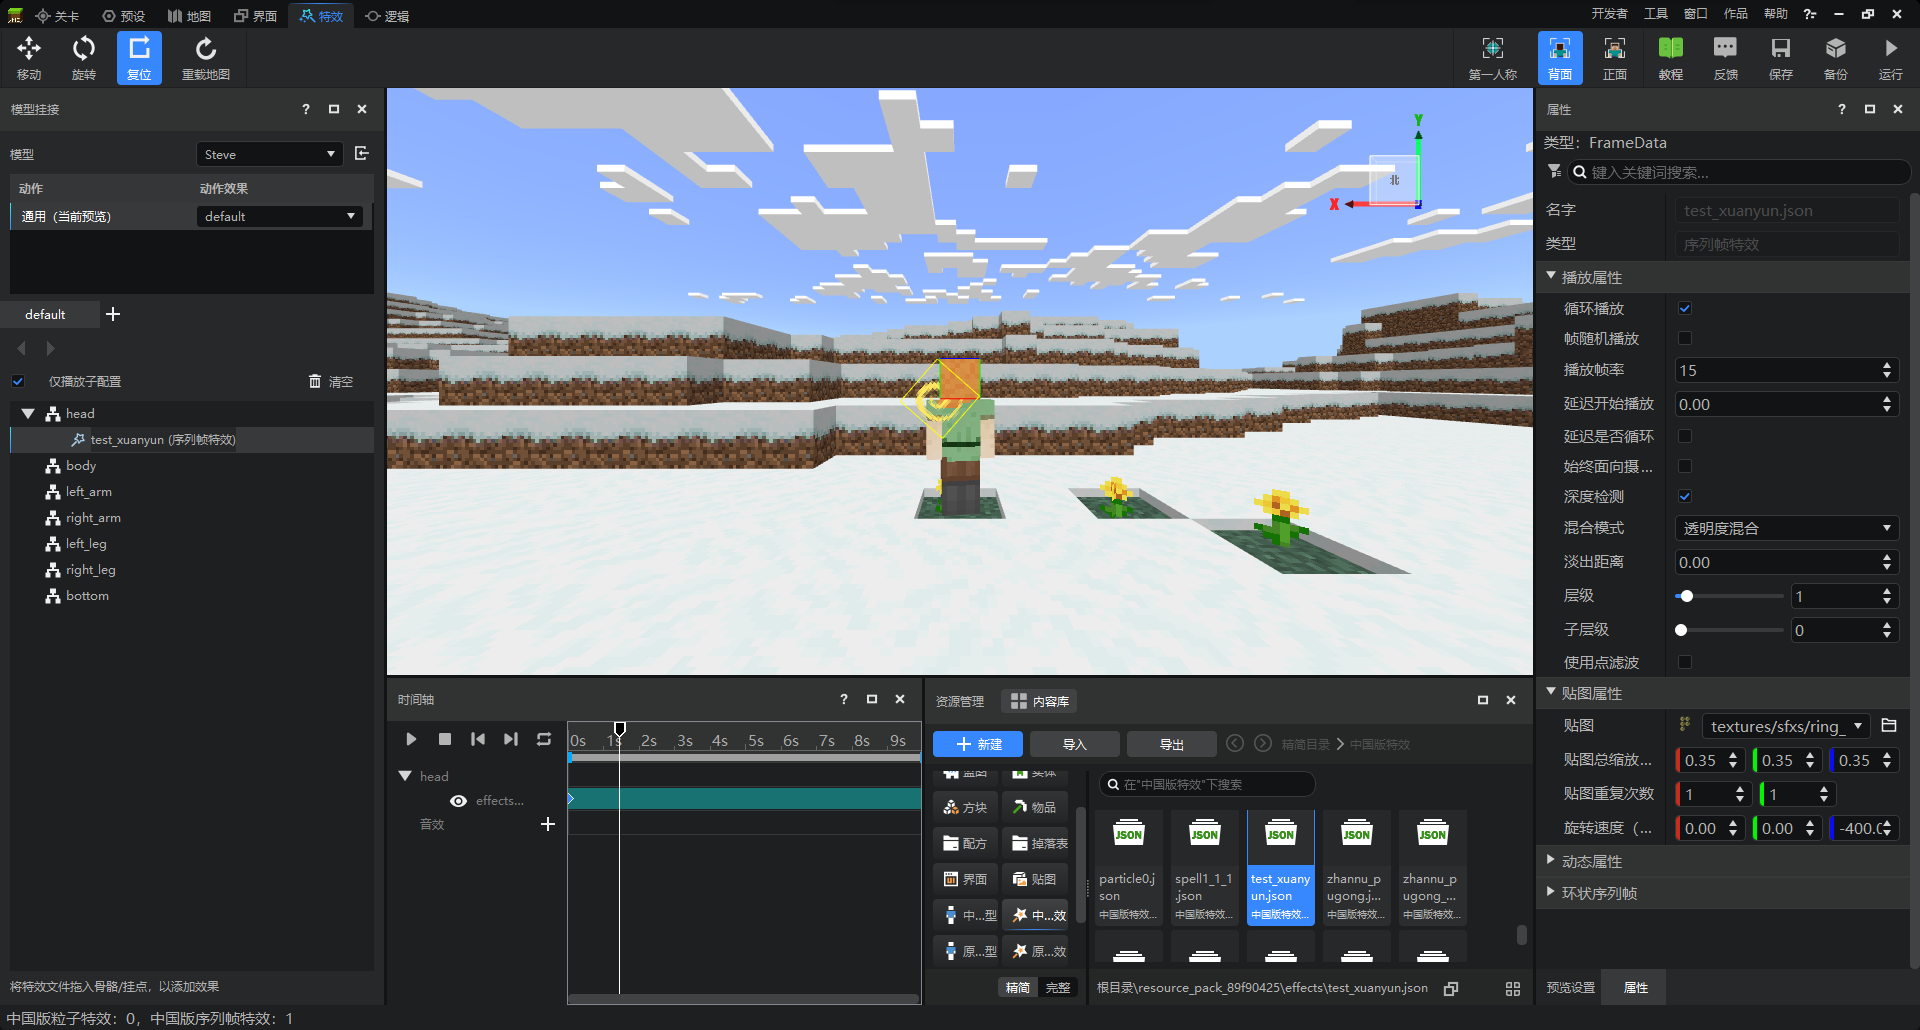Switch resource list to 完整 mode

pos(1058,988)
